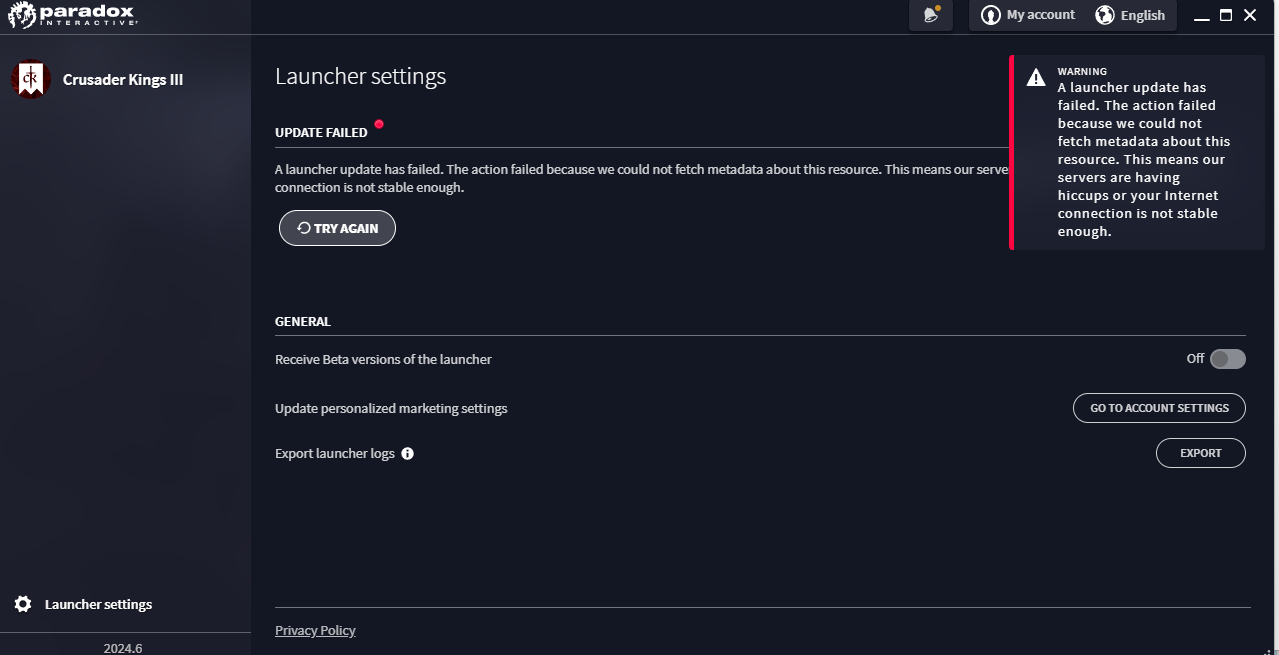Click the warning triangle in the alert panel

tap(1036, 77)
